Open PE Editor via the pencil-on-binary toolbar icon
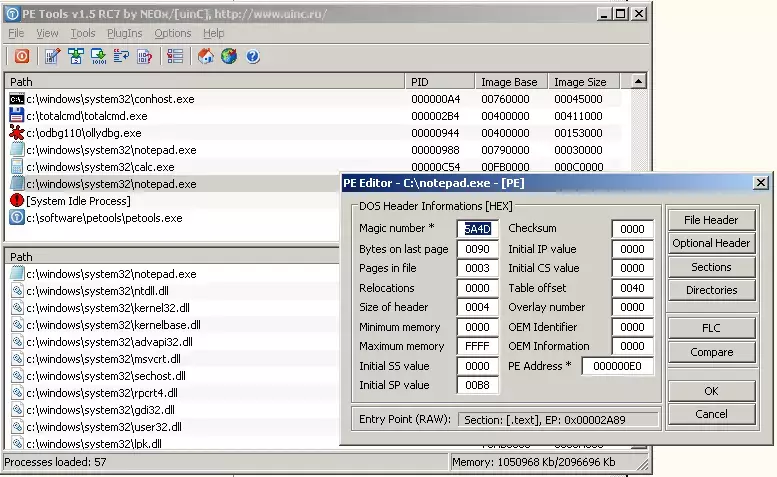The image size is (777, 477). click(52, 56)
